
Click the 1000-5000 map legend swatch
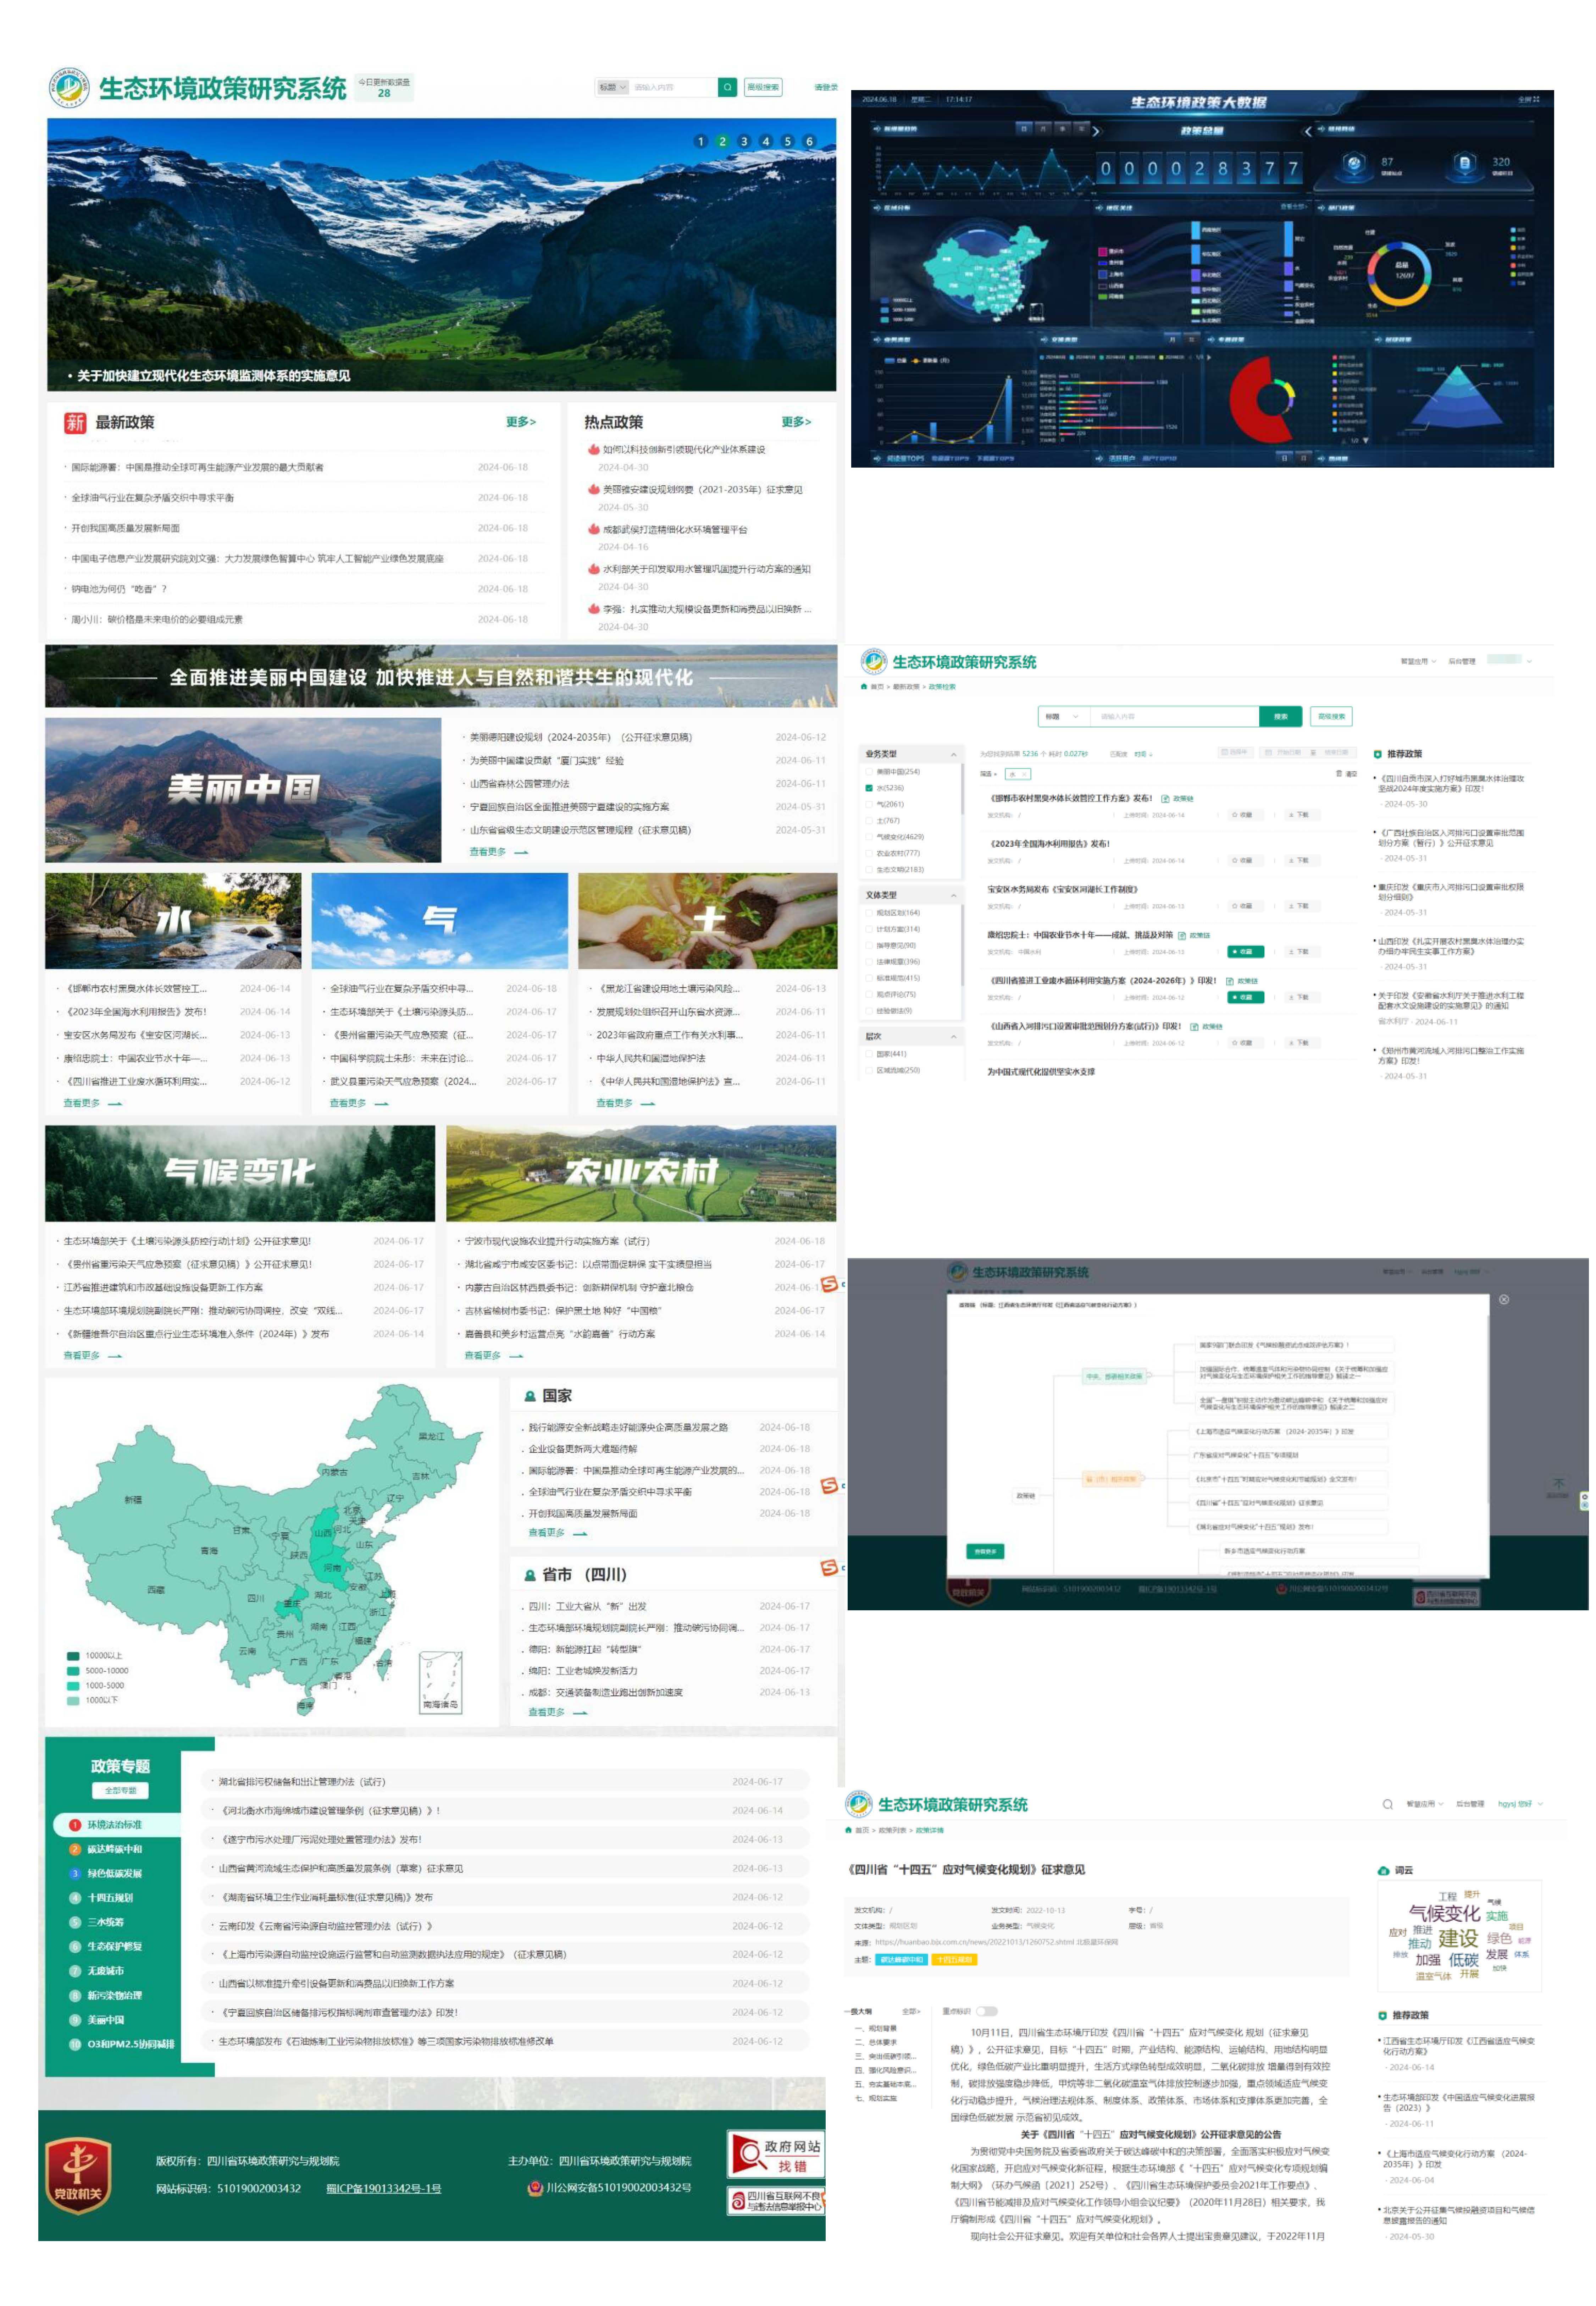(73, 1685)
